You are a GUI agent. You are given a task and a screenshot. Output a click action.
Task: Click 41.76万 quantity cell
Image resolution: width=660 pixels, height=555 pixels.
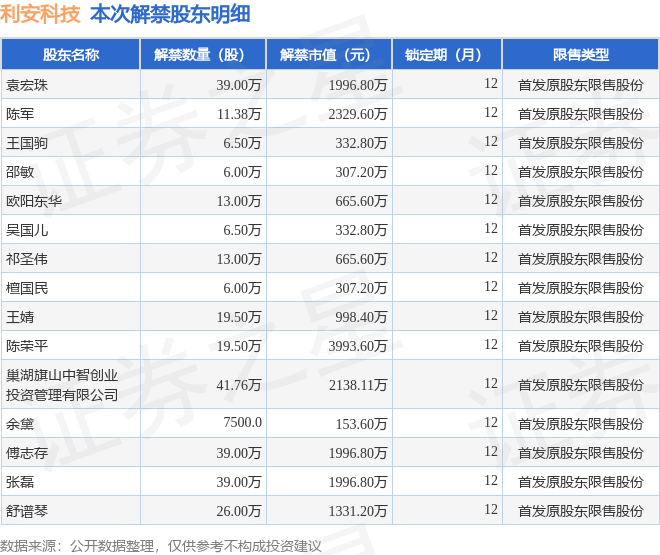[239, 385]
